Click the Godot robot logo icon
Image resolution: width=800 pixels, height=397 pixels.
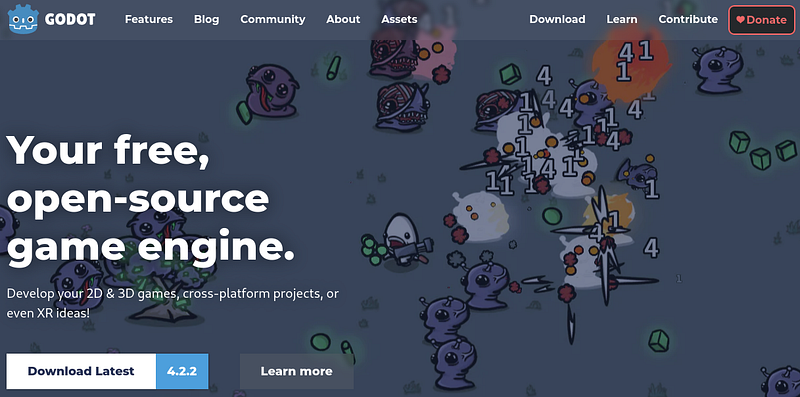23,19
